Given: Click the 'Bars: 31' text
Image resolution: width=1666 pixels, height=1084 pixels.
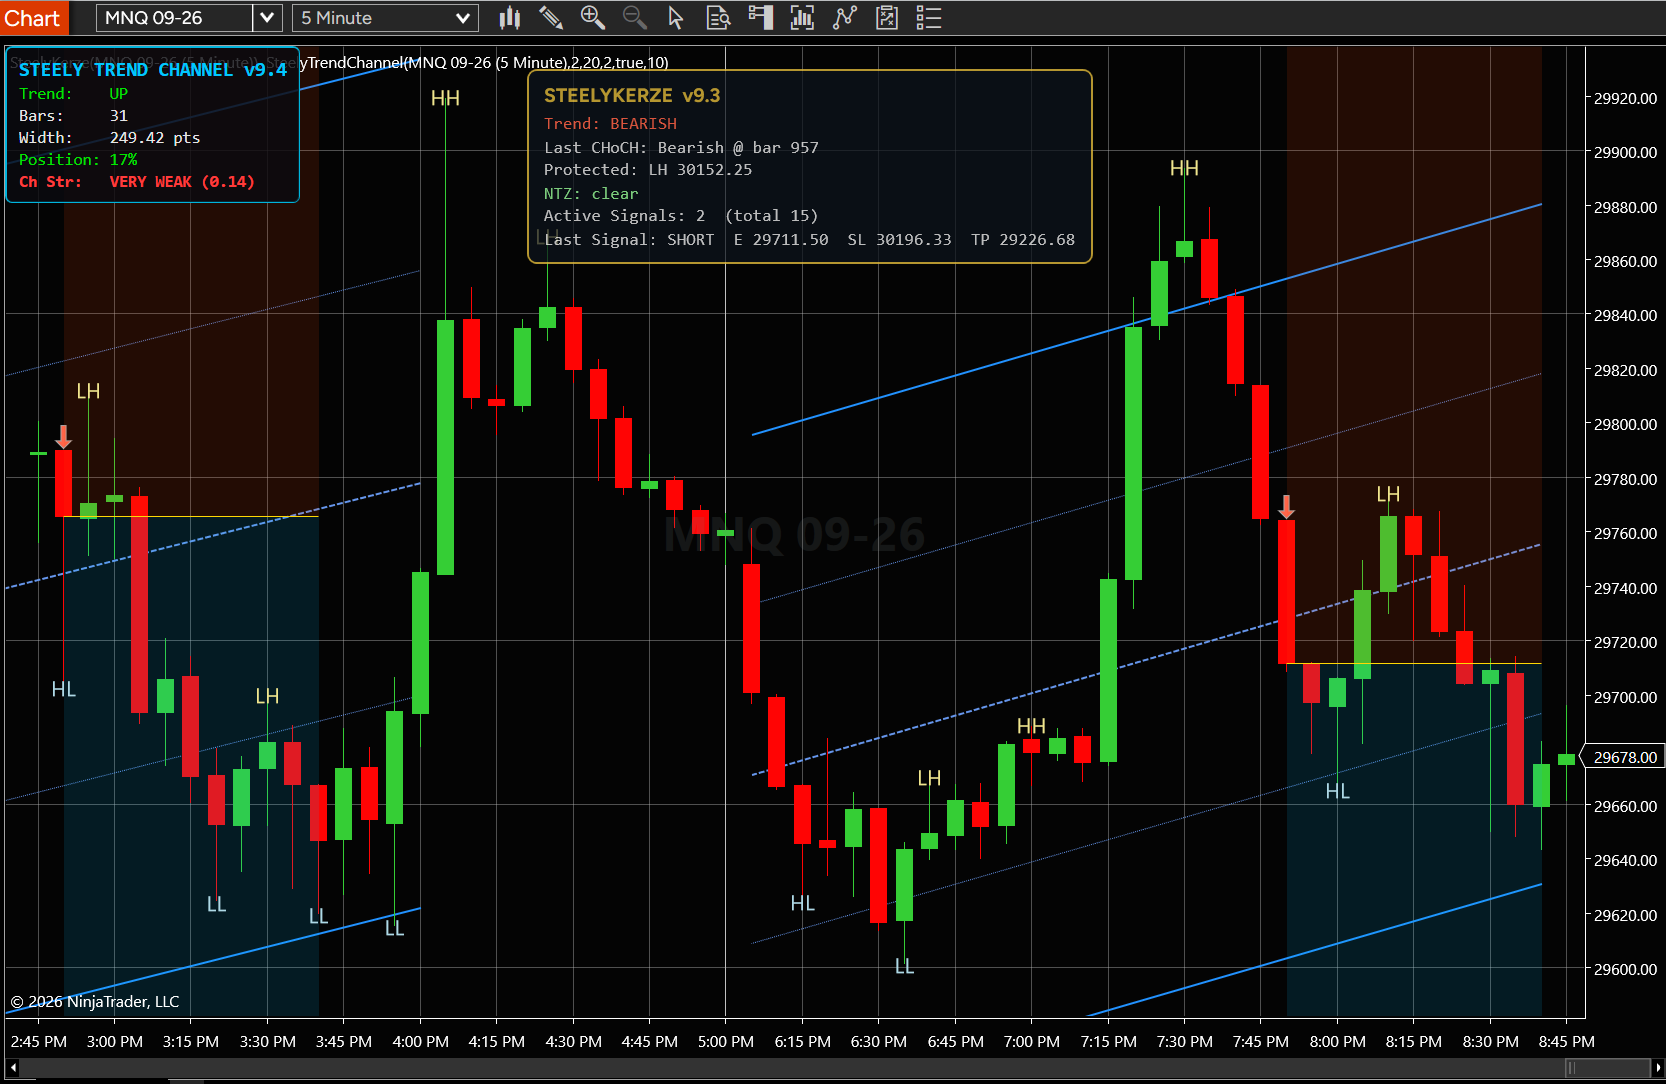Looking at the screenshot, I should pos(73,115).
